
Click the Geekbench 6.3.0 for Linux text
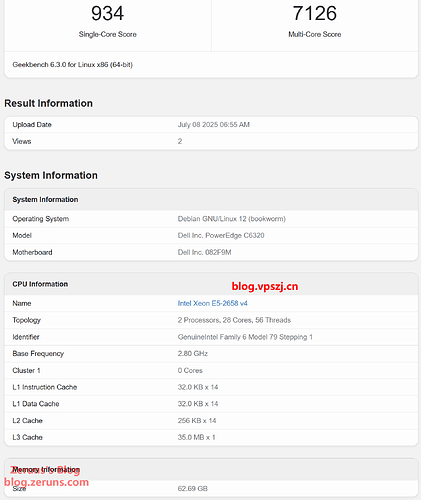(72, 65)
